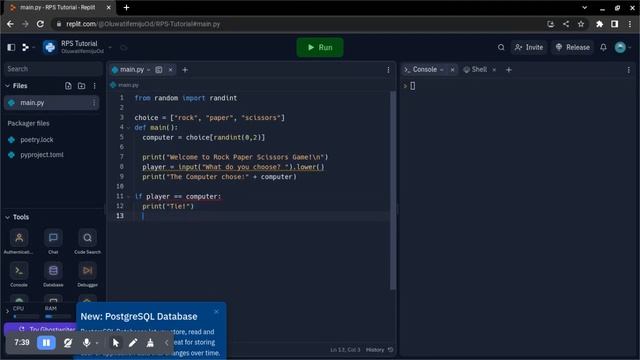The image size is (640, 360).
Task: Select the pointer tool in recorder bar
Action: coord(116,343)
